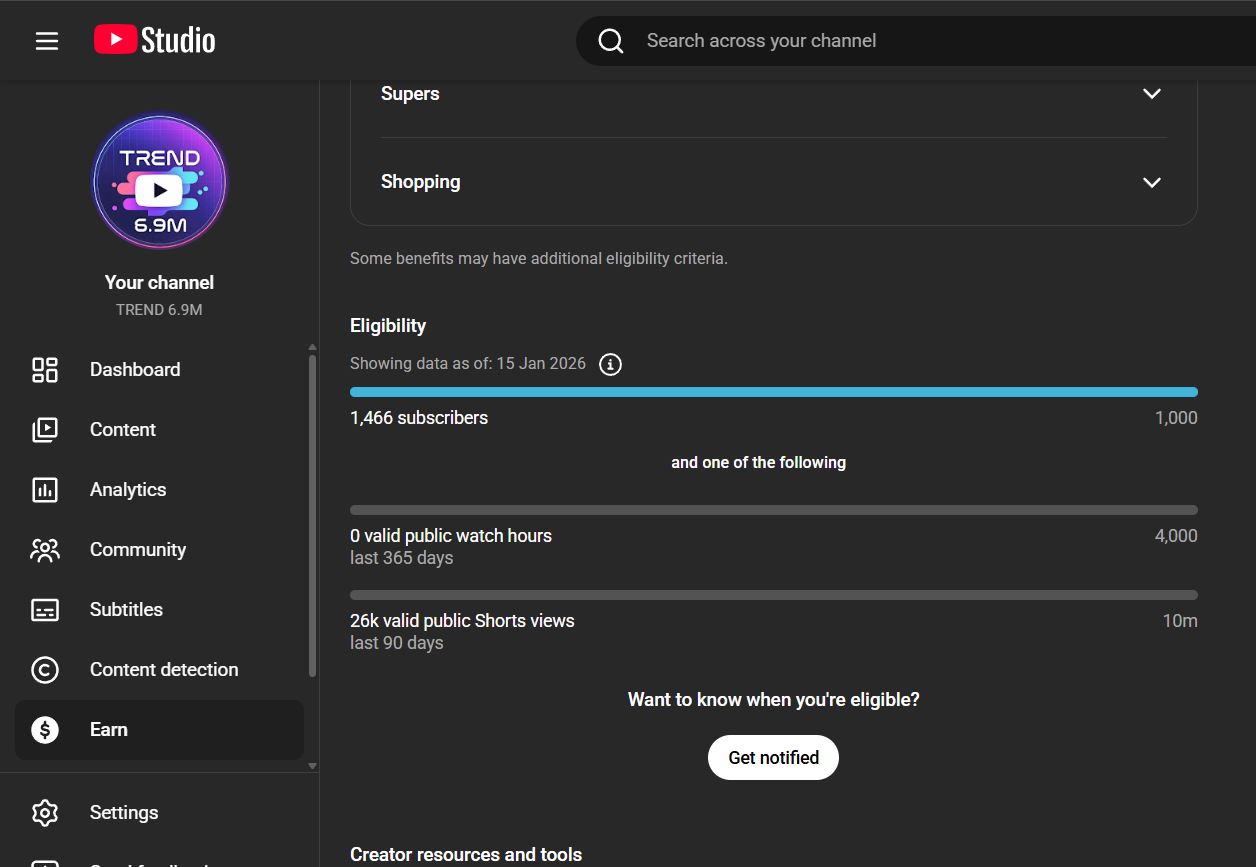Click the Content detection copyright icon
Viewport: 1256px width, 867px height.
45,670
